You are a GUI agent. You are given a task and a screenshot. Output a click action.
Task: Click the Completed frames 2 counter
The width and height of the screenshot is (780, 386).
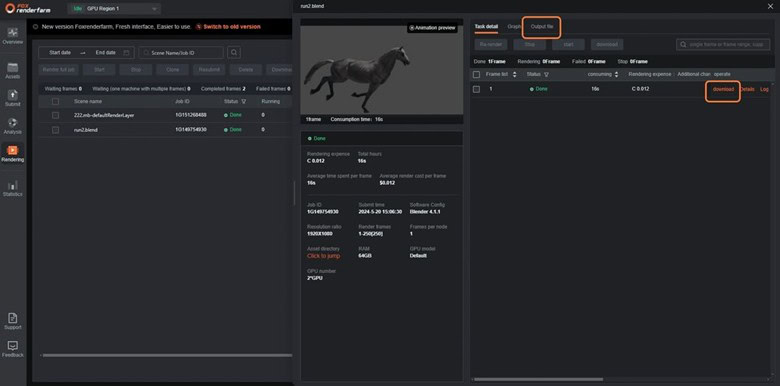click(x=223, y=89)
